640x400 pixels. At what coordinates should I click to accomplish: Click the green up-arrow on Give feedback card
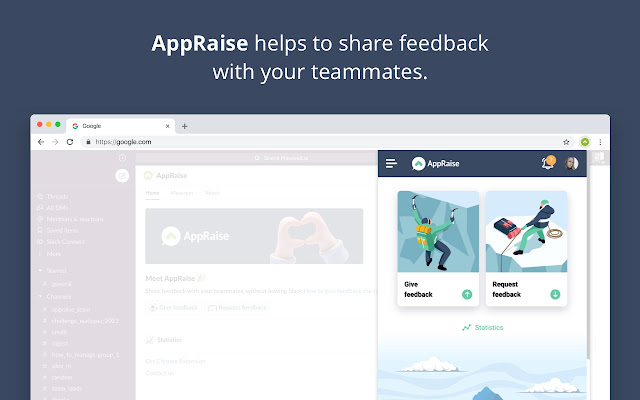(x=467, y=294)
